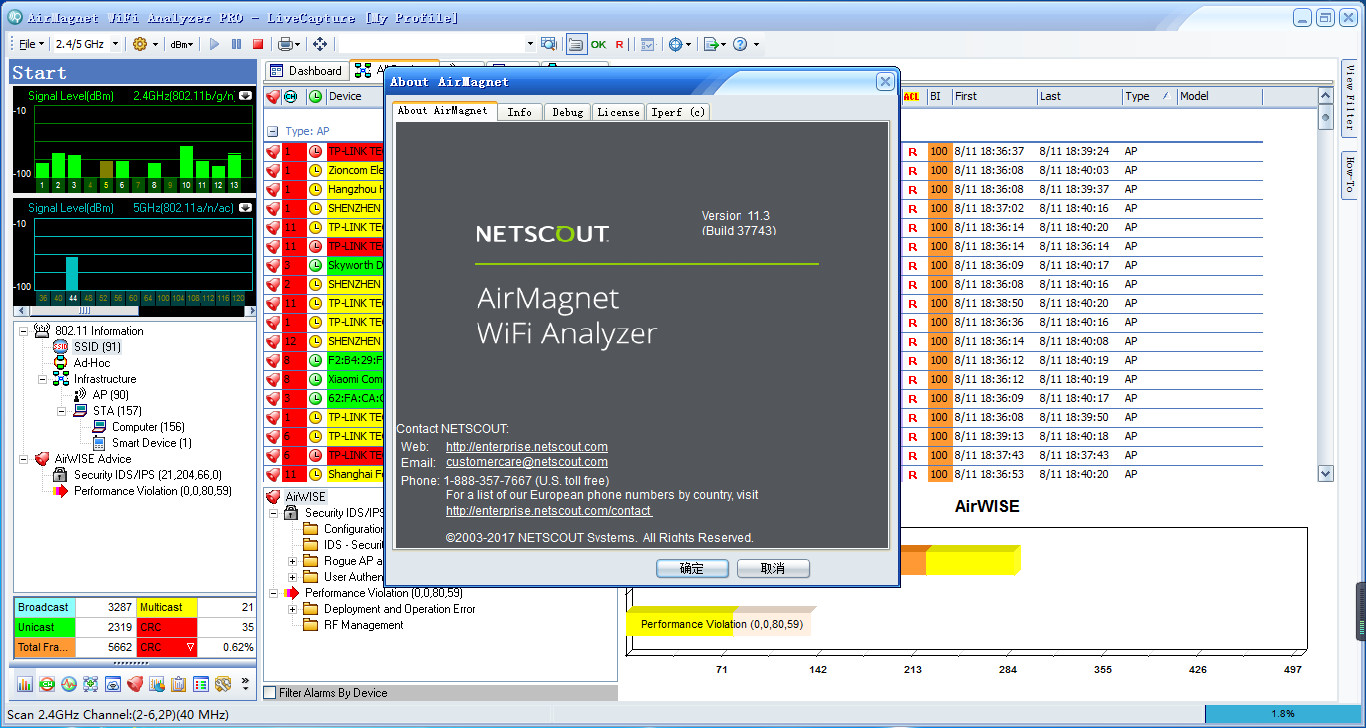This screenshot has width=1366, height=728.
Task: Toggle the green OK filter in toolbar
Action: [598, 44]
